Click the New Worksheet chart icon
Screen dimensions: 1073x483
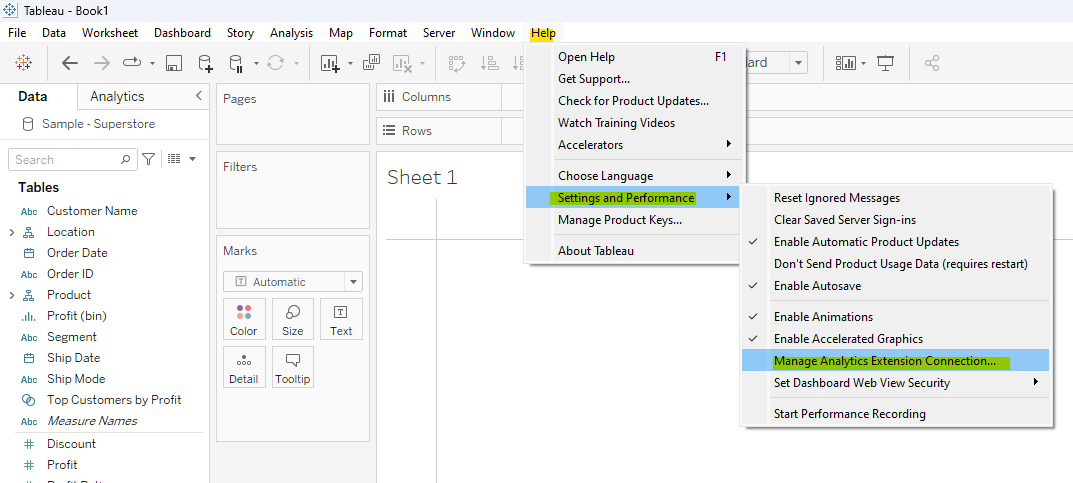330,63
